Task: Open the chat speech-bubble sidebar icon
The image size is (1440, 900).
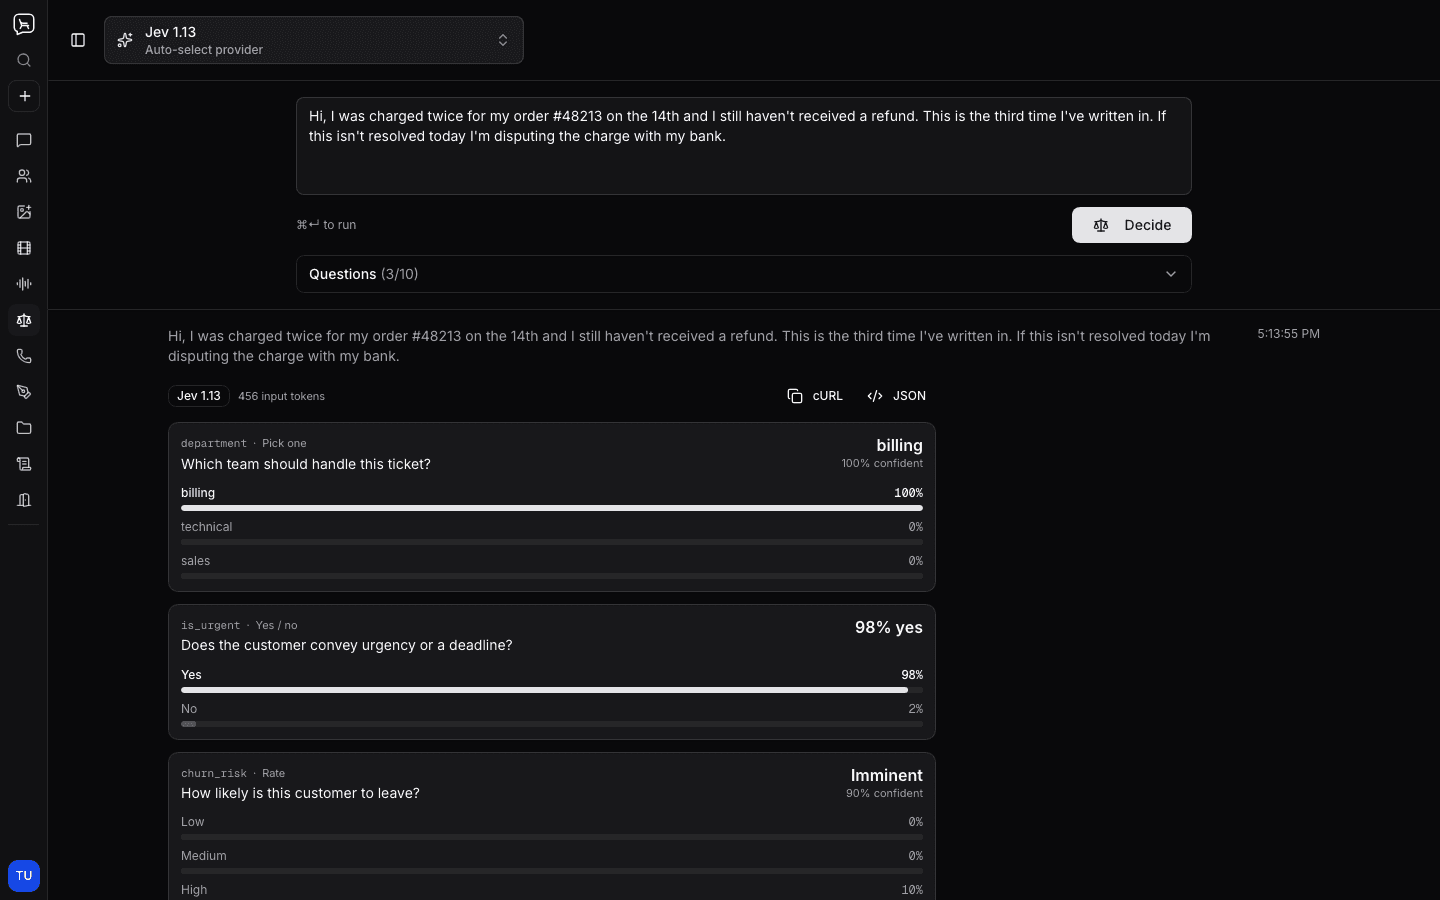Action: coord(24,140)
